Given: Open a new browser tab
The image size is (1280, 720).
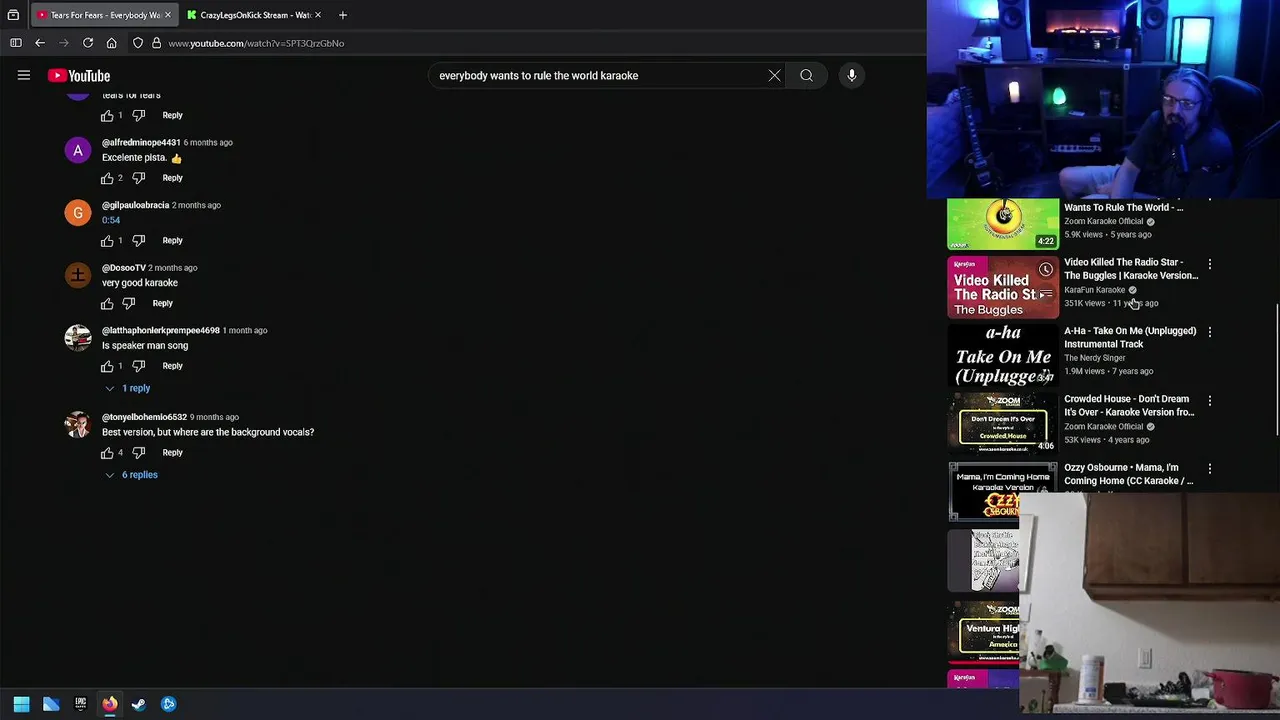Looking at the screenshot, I should tap(342, 15).
